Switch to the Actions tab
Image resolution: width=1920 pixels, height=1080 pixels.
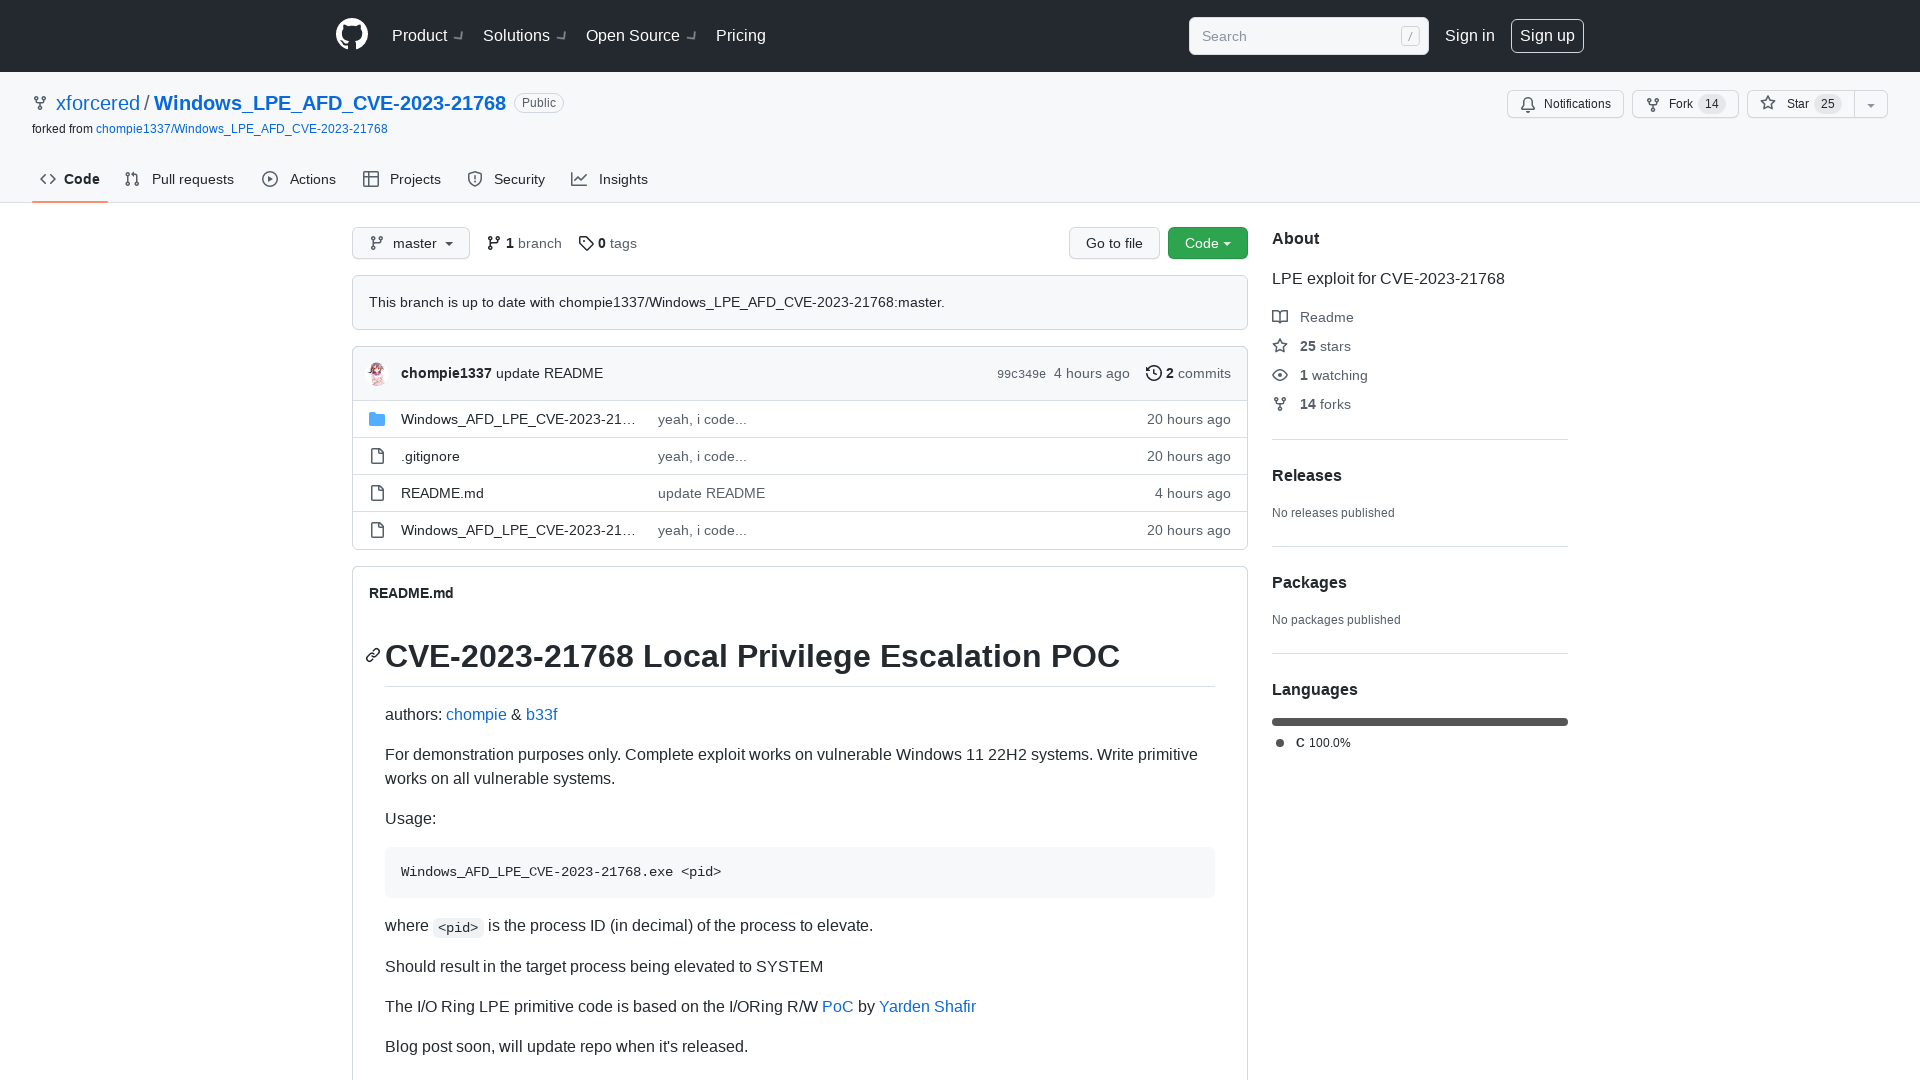pos(299,179)
